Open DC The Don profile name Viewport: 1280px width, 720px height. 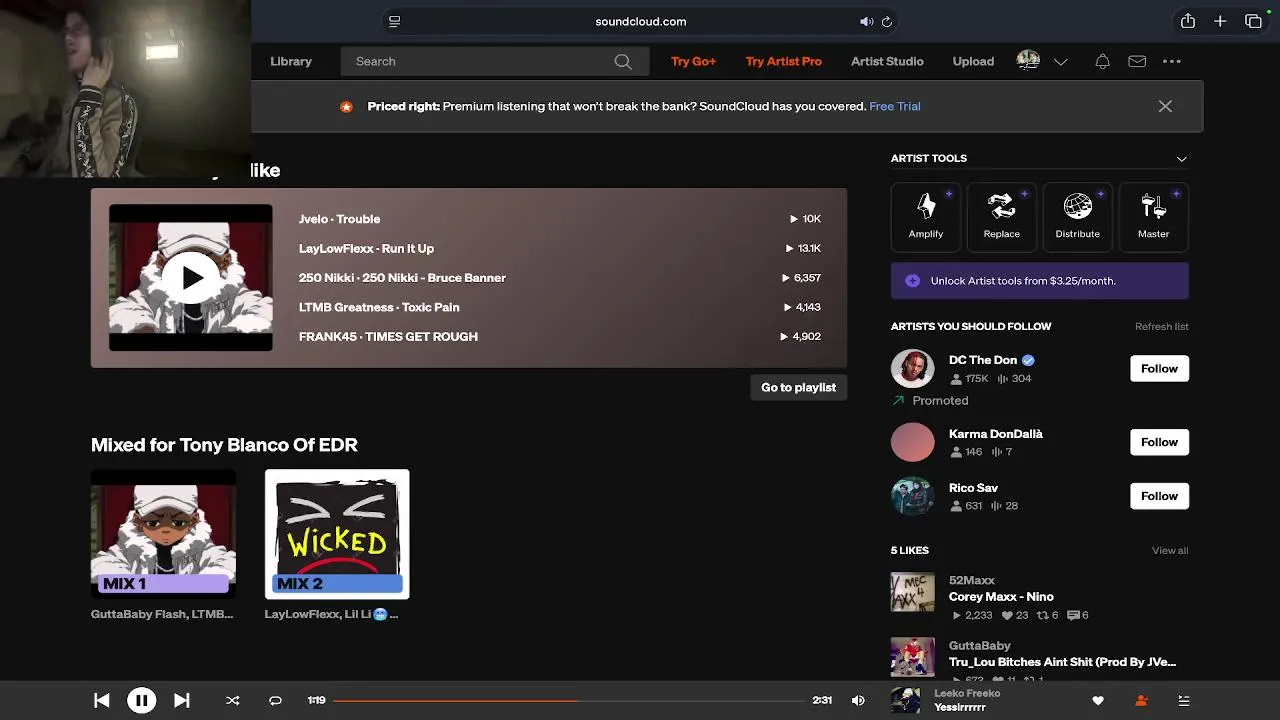983,360
